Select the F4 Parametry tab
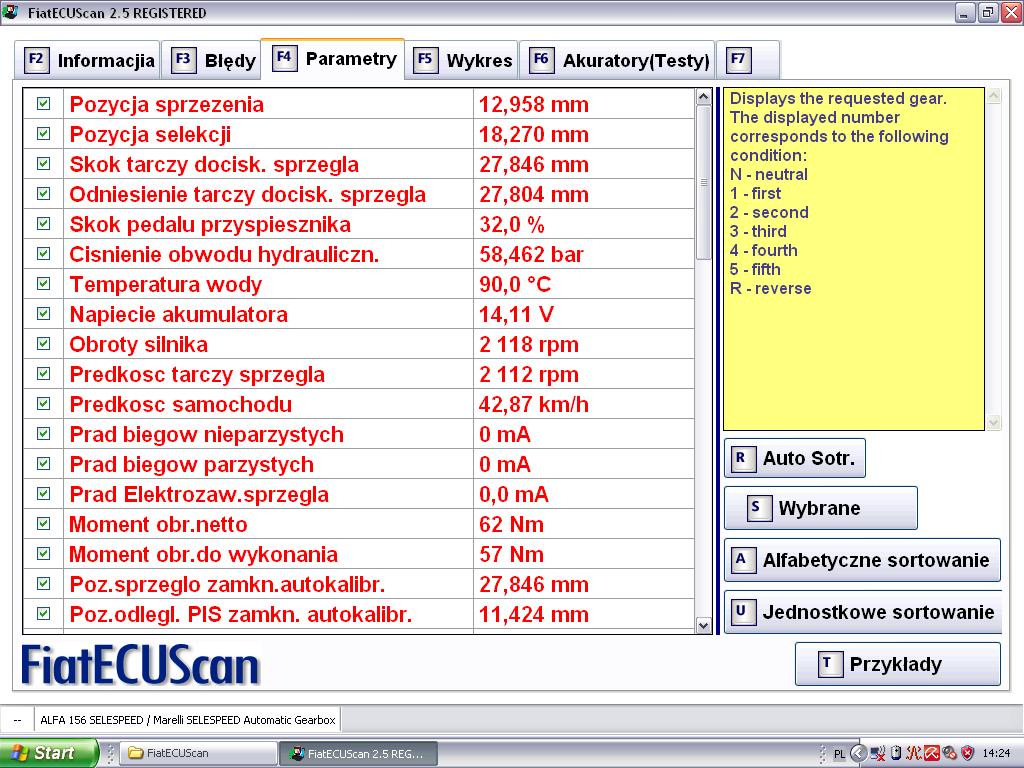 point(333,59)
